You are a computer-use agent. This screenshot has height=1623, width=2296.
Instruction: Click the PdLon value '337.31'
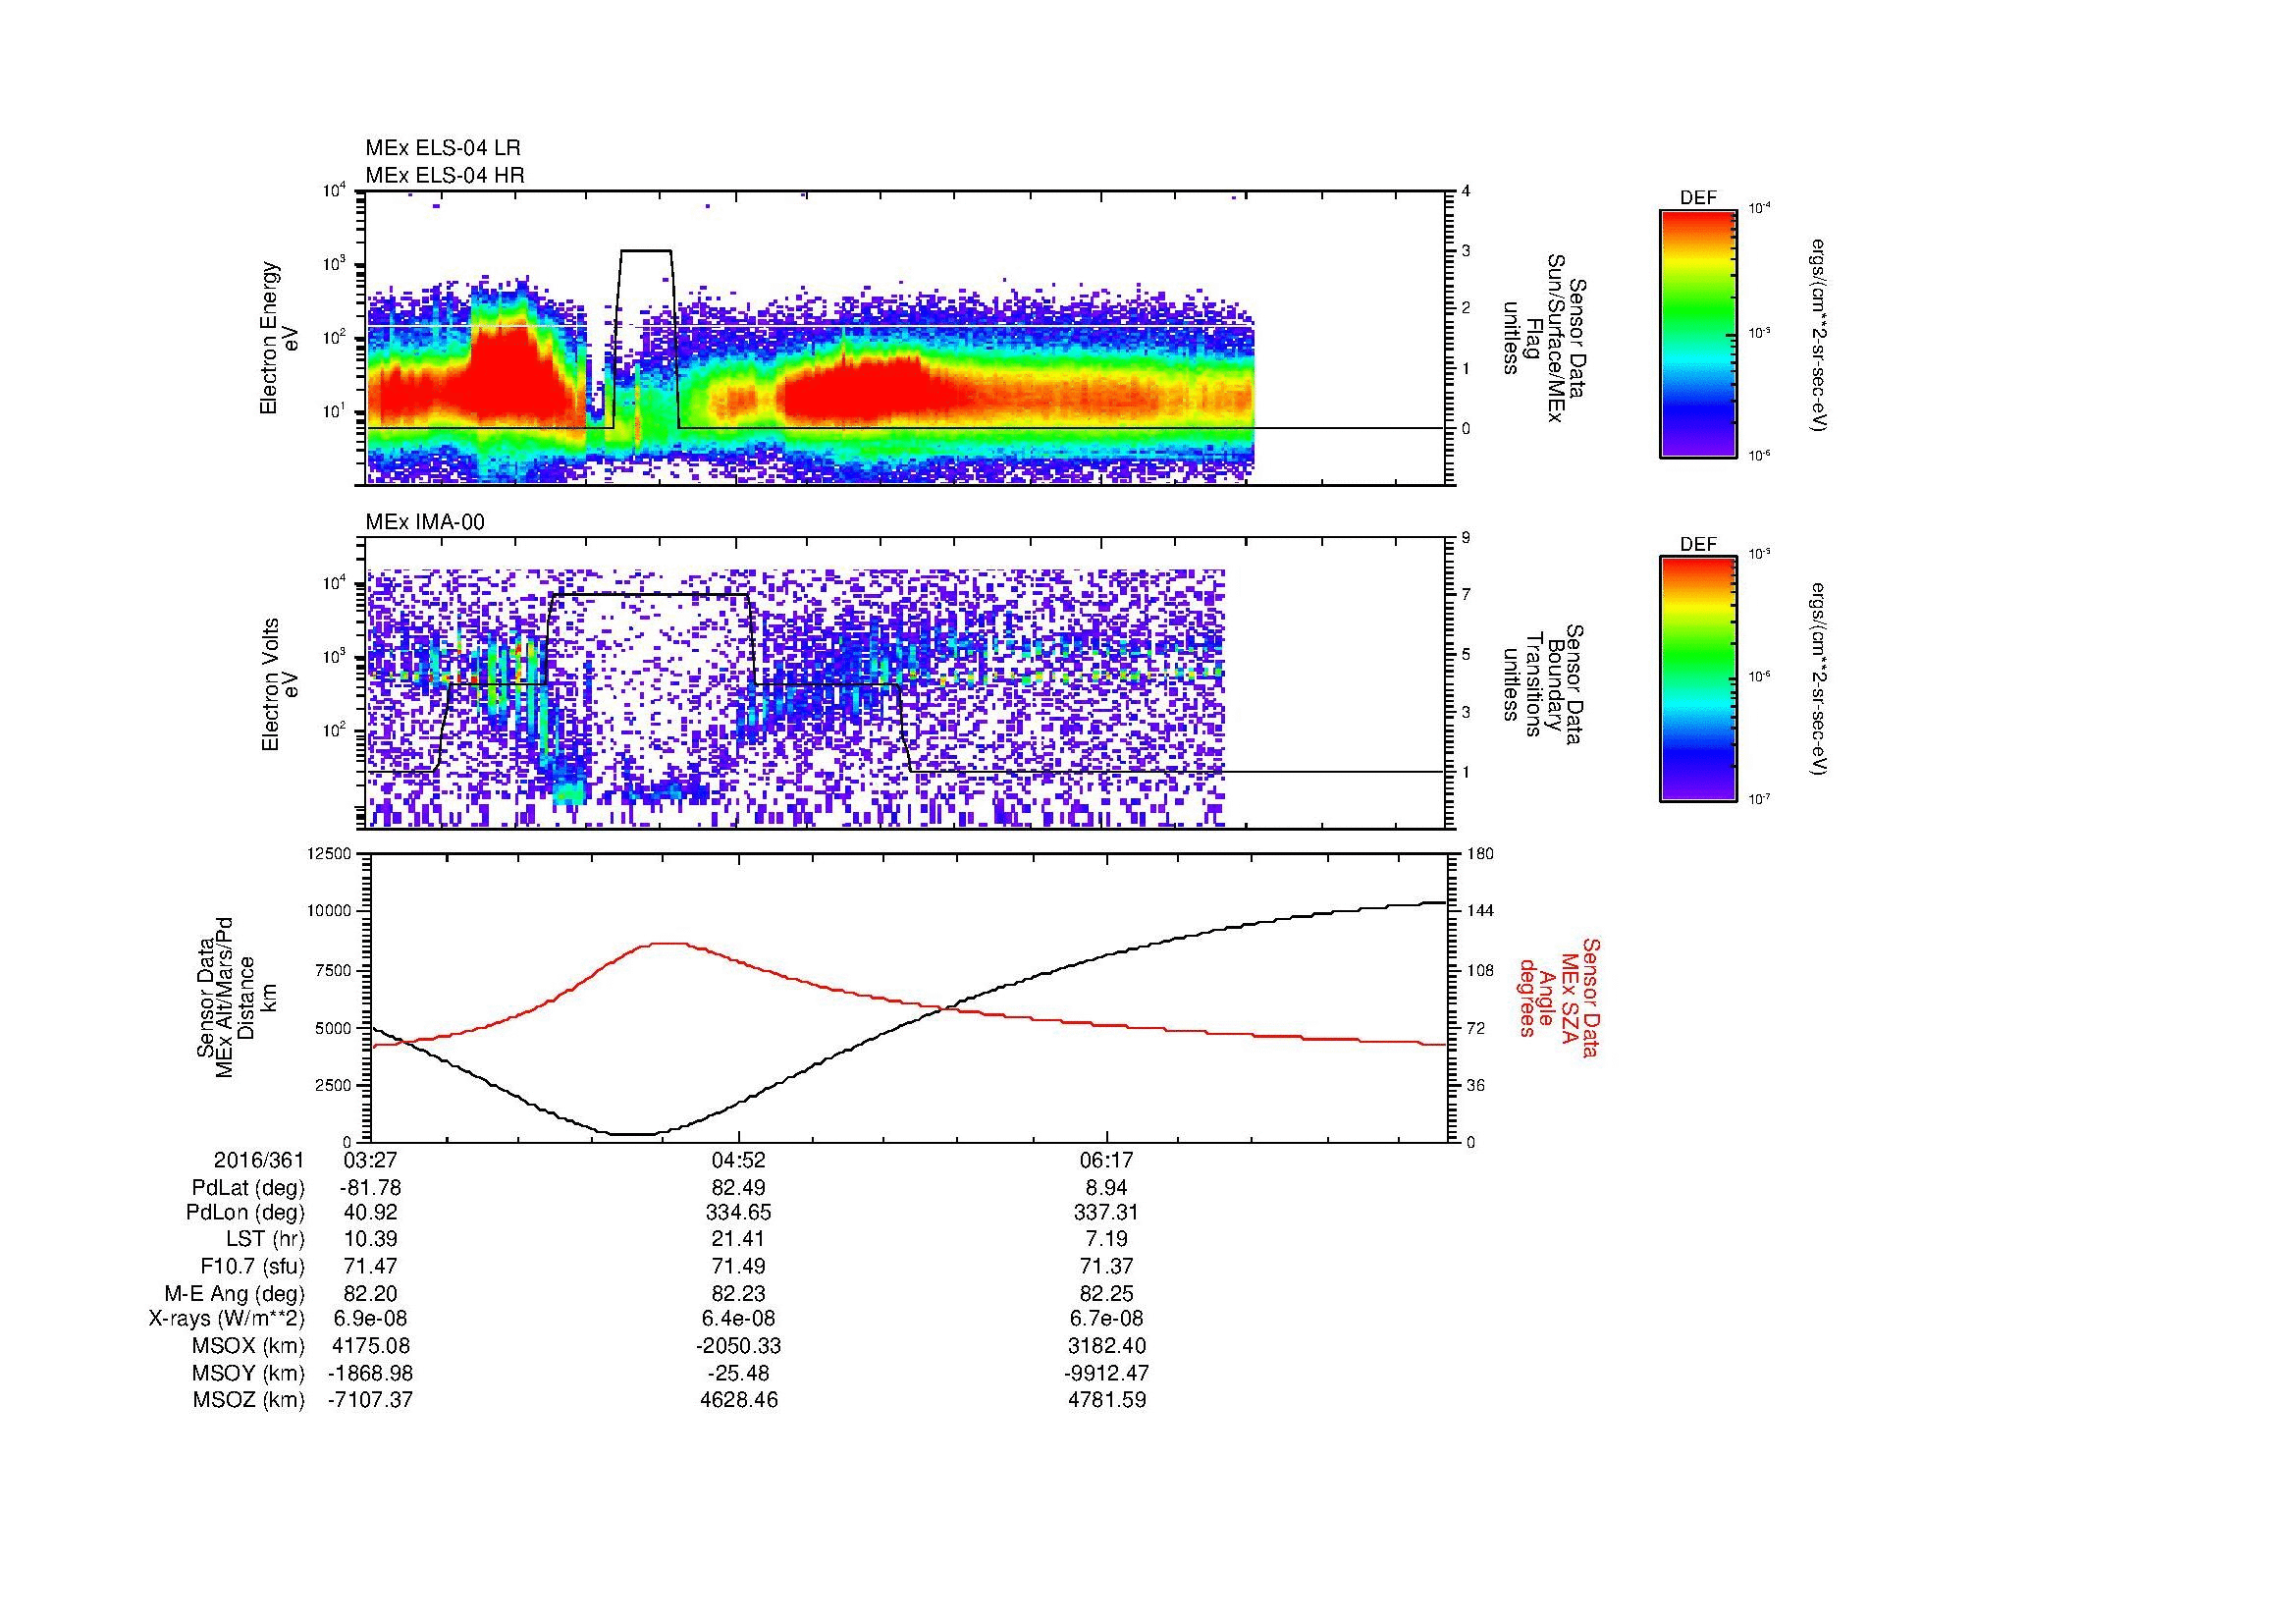click(1107, 1214)
